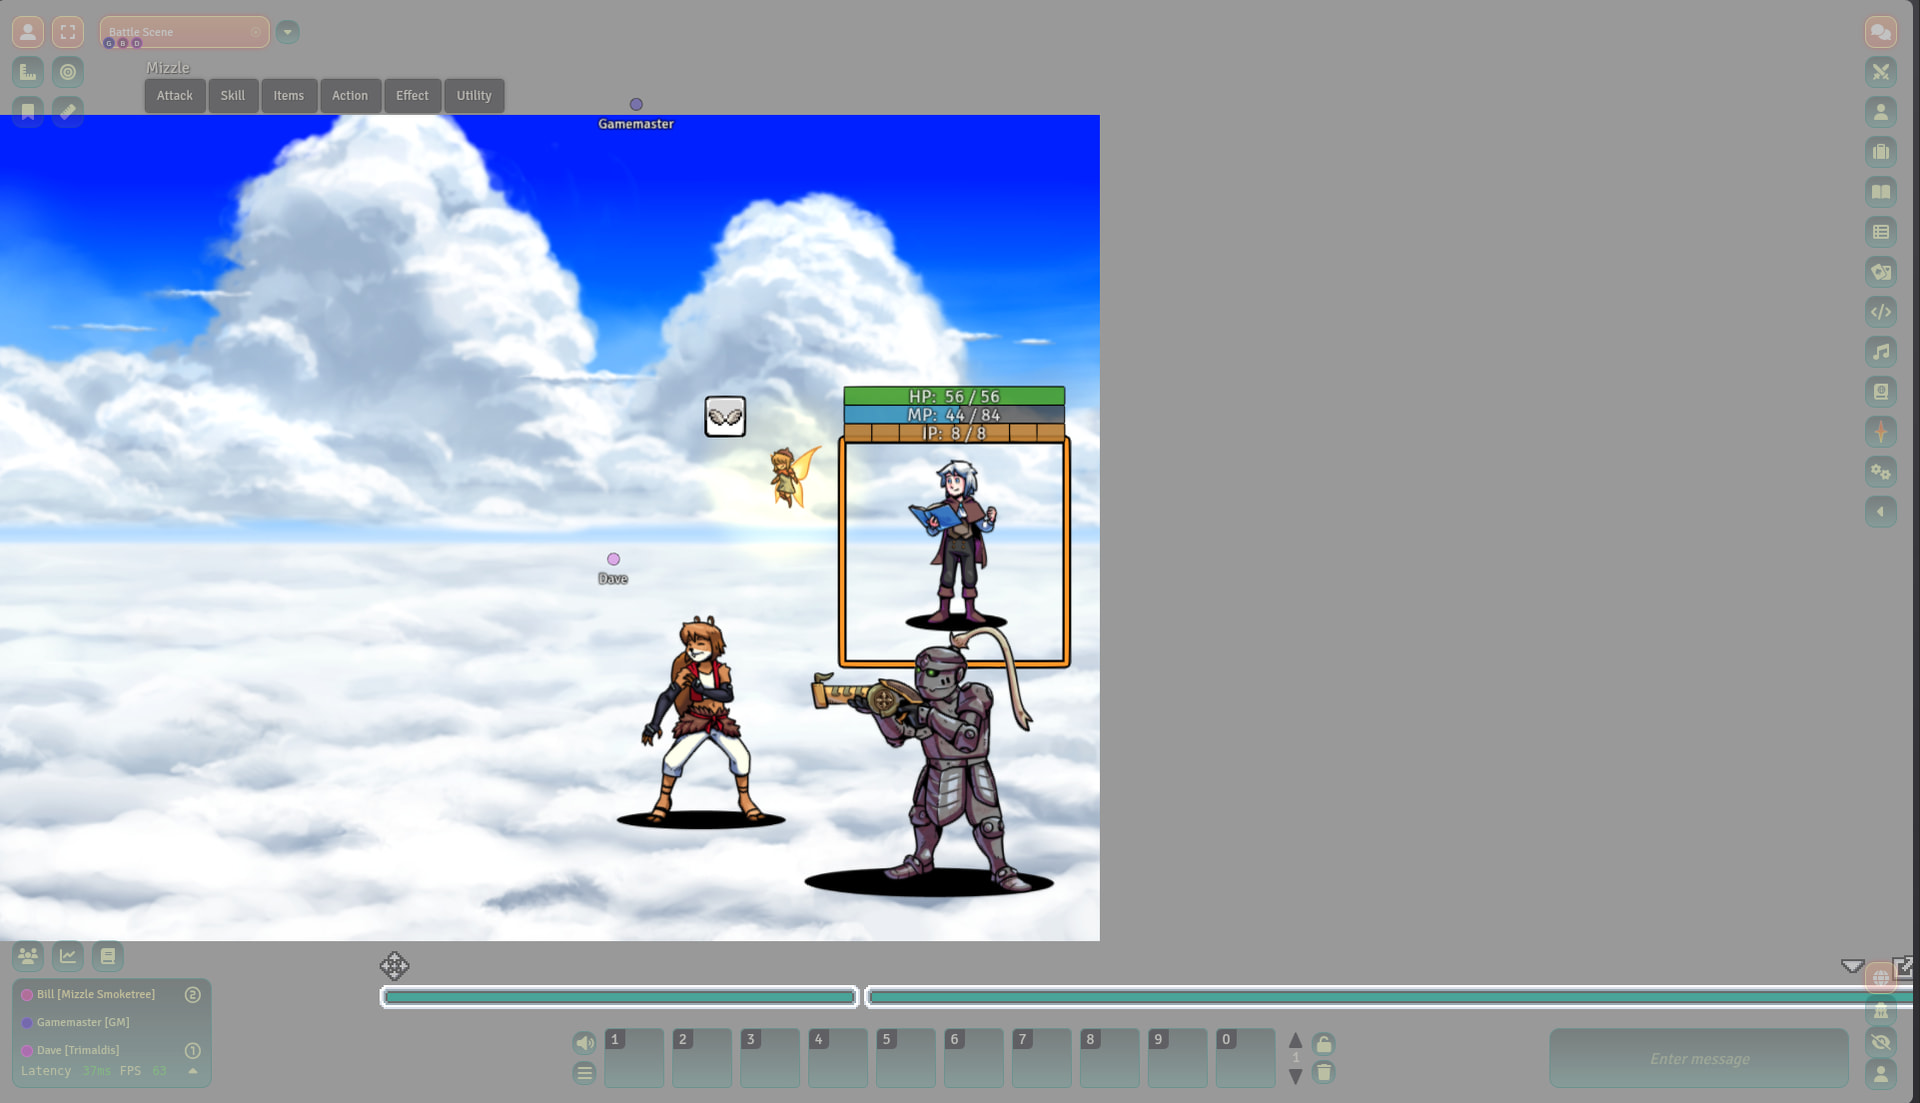Click the Enter message chat input
Screen dimensions: 1920x1103
click(1699, 1058)
